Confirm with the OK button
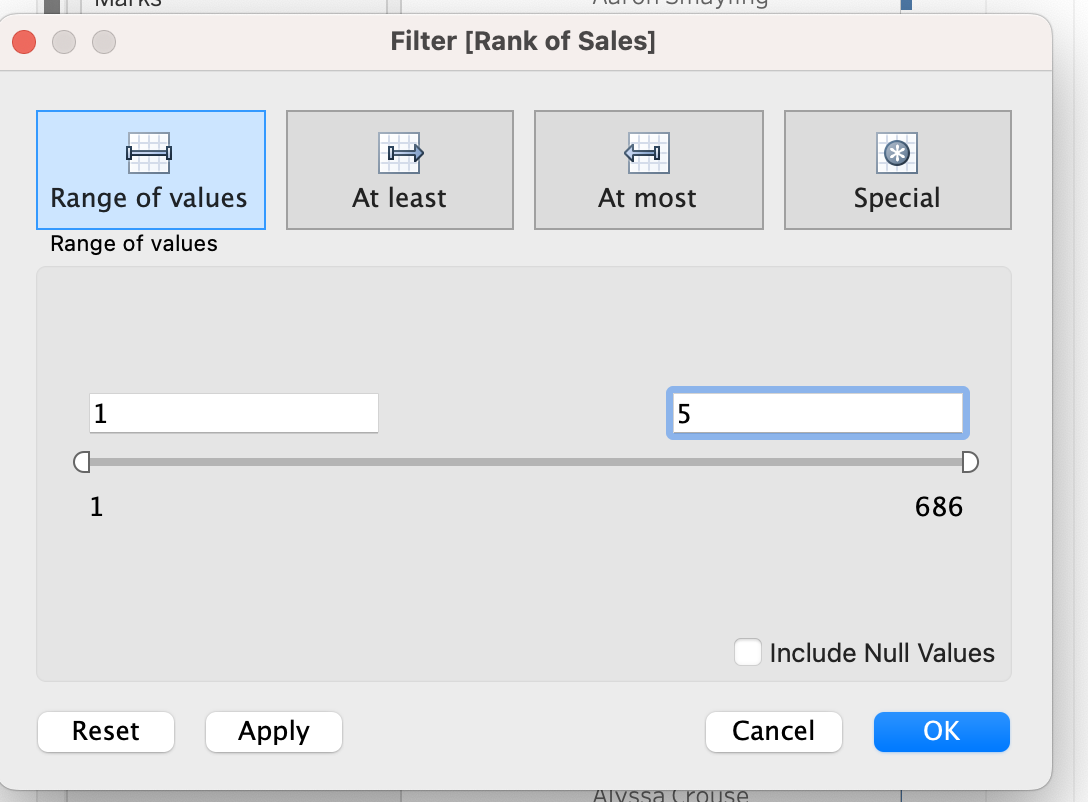Screen dimensions: 1088x802 coord(942,731)
